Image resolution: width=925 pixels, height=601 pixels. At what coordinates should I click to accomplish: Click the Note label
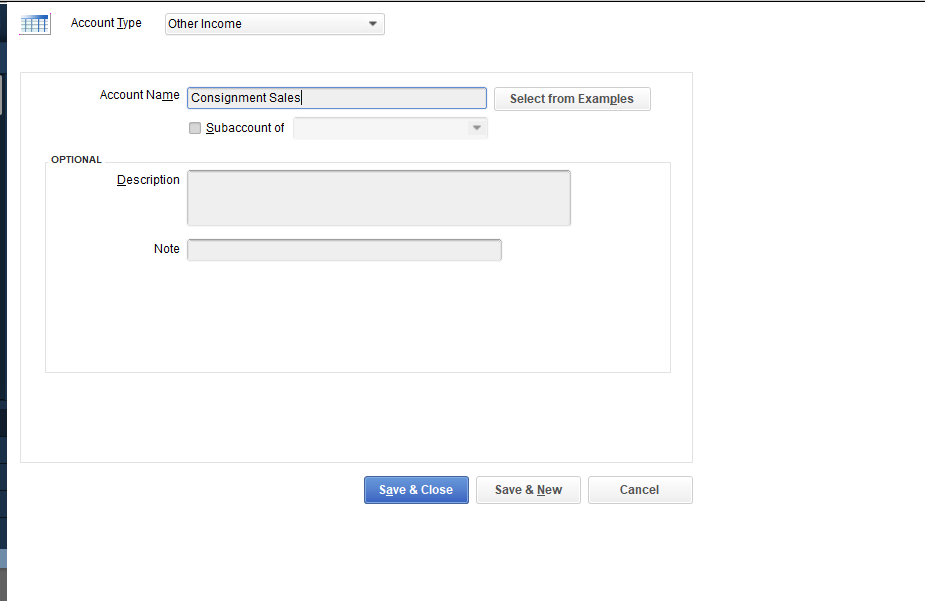167,249
